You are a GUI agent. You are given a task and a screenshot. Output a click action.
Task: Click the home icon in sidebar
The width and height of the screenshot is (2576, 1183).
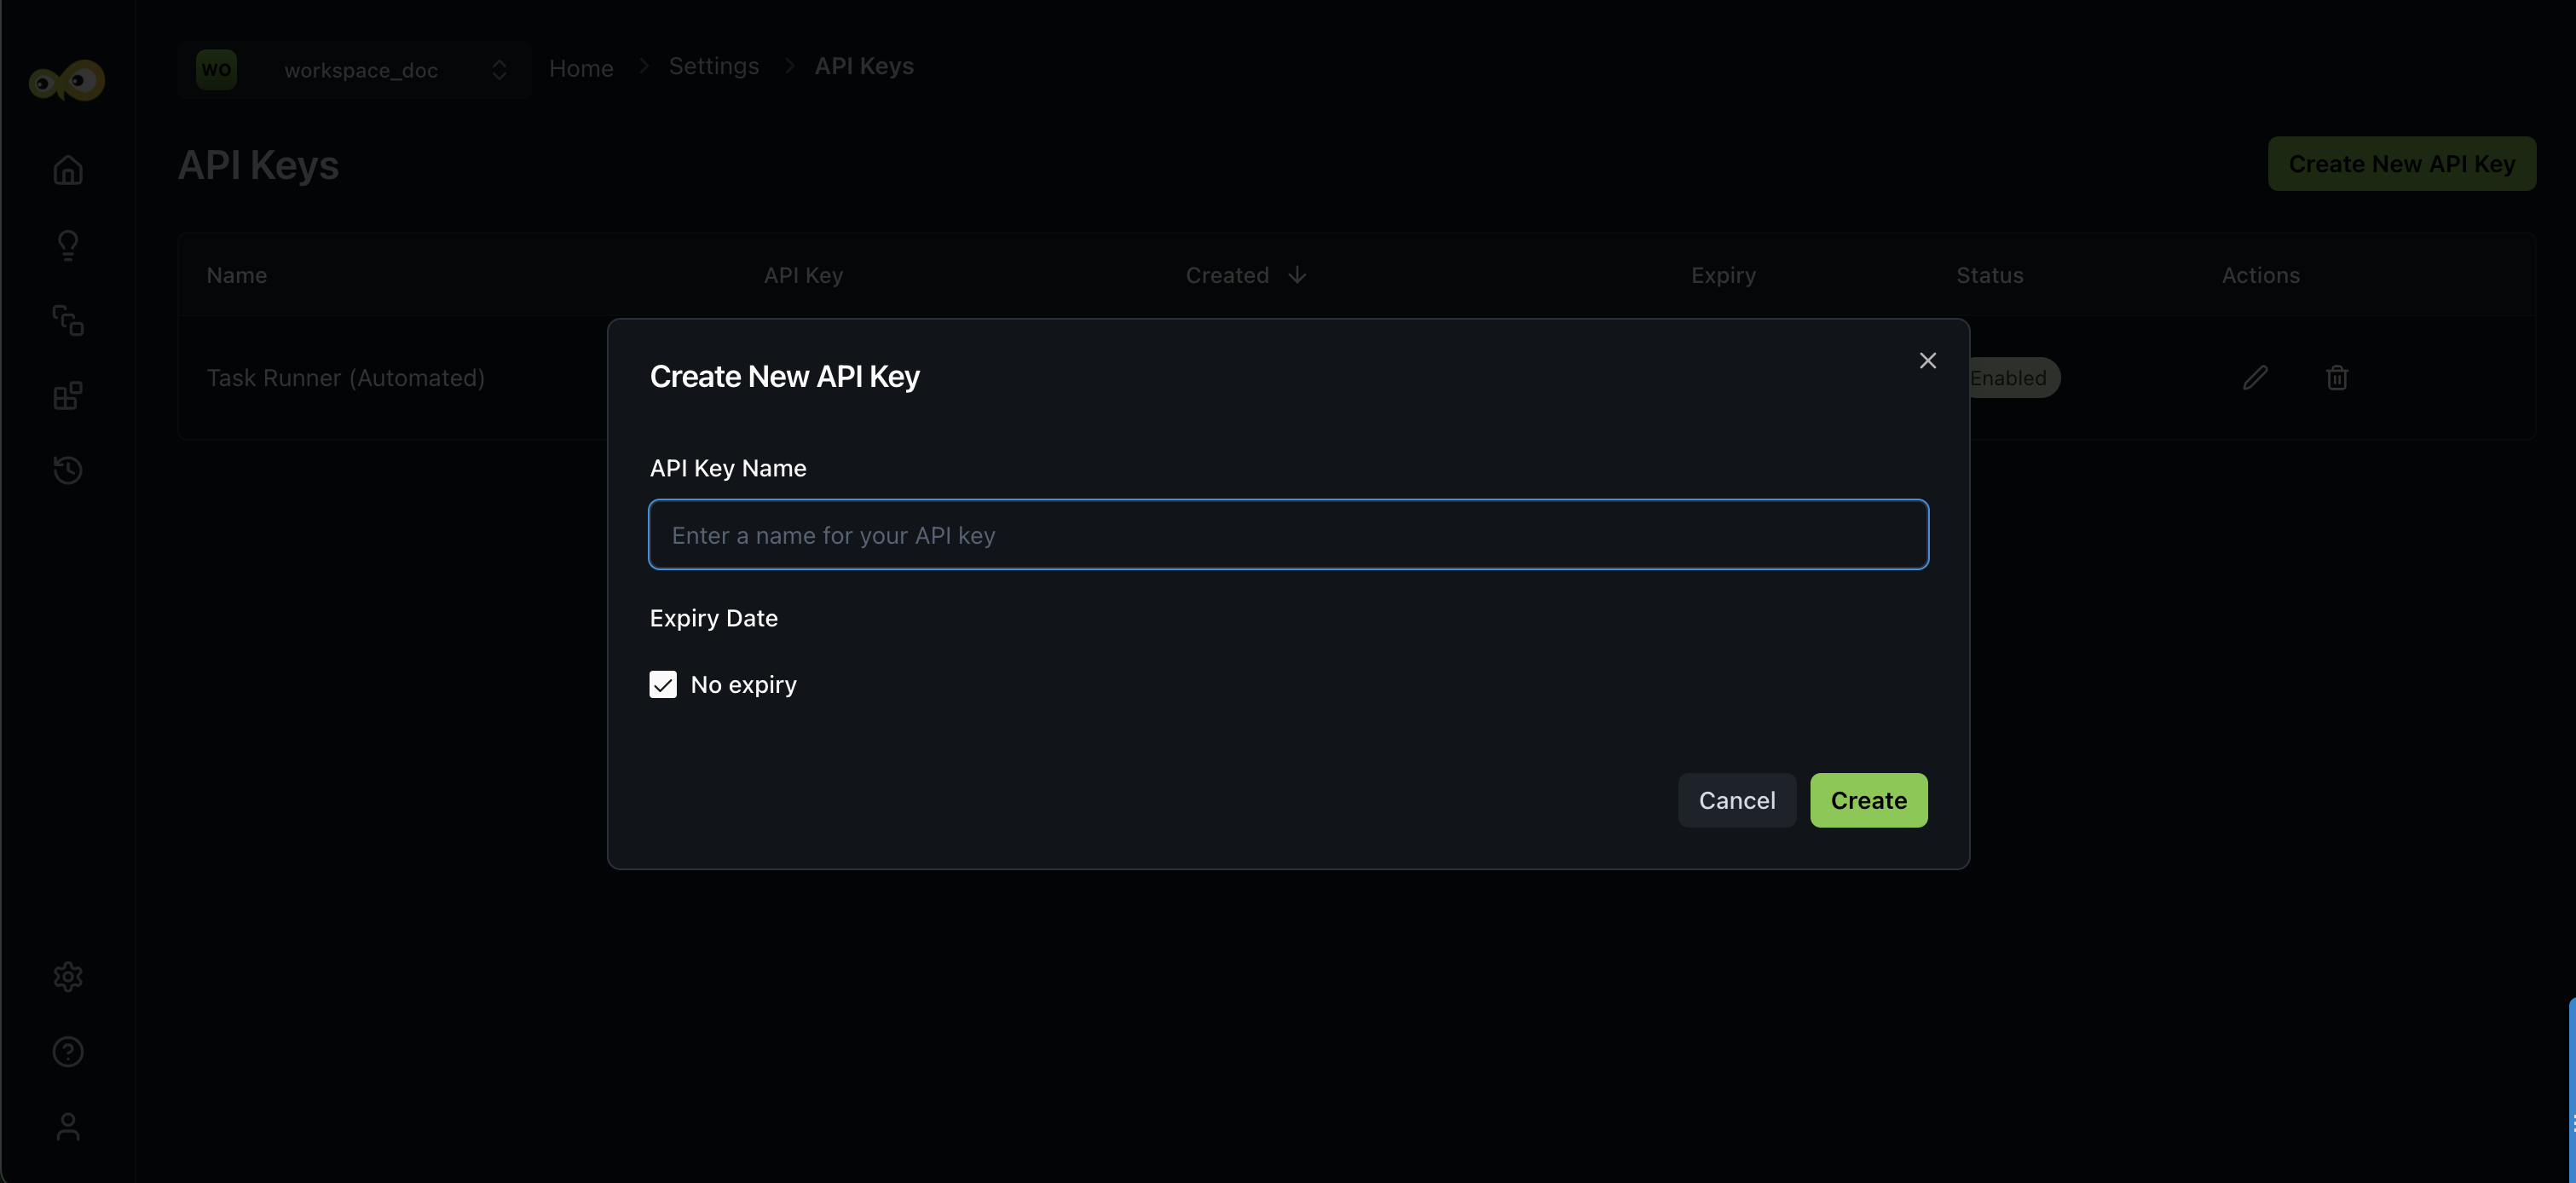click(68, 170)
